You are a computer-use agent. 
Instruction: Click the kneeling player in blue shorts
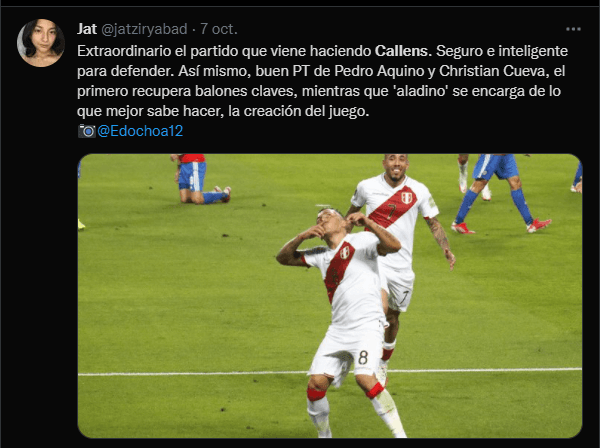tap(199, 179)
